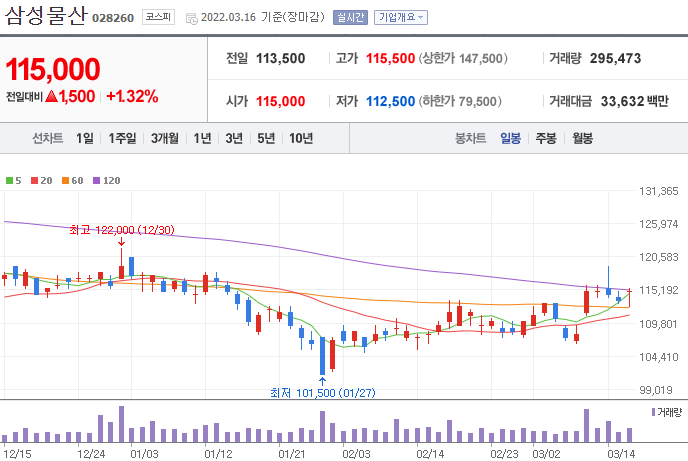
Task: Click the red 20-day moving average swatch
Action: point(35,181)
